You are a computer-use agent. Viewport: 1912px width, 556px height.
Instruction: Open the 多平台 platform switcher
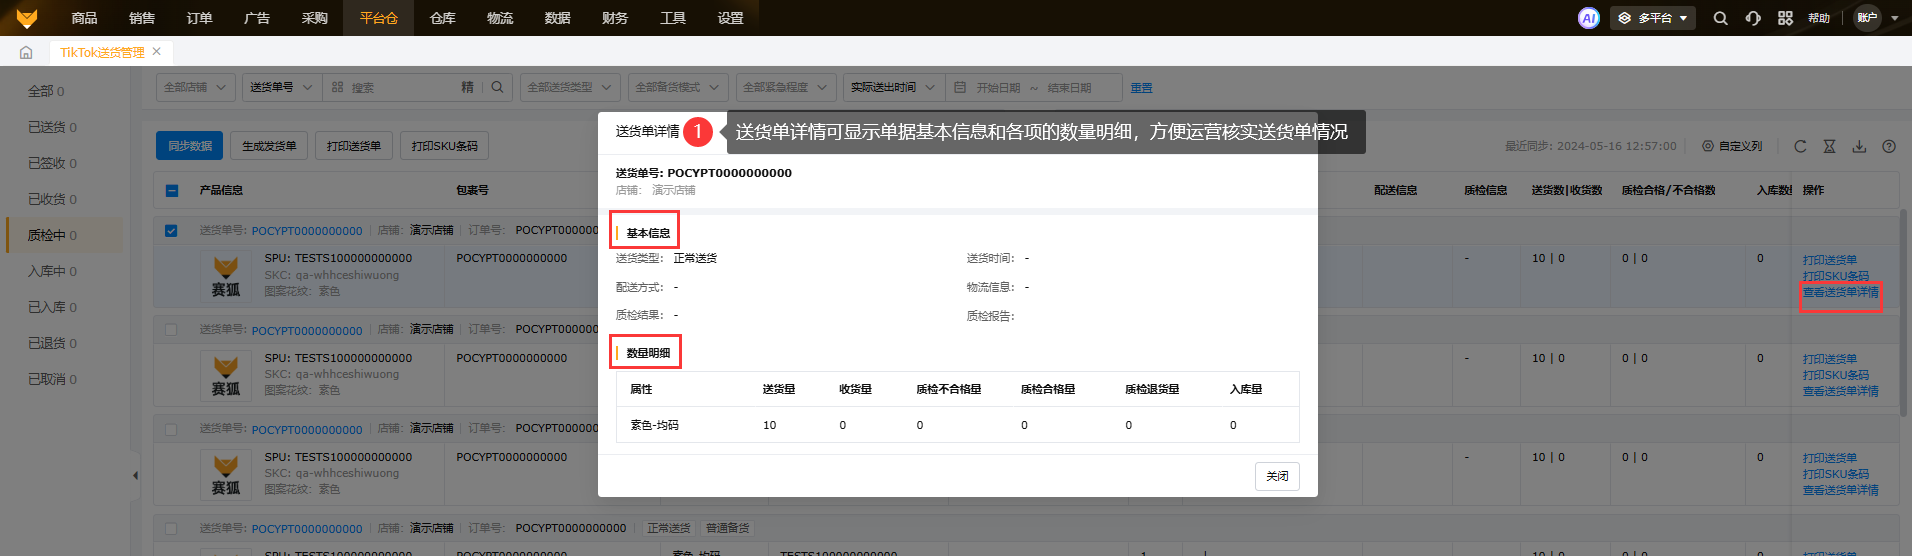tap(1653, 18)
